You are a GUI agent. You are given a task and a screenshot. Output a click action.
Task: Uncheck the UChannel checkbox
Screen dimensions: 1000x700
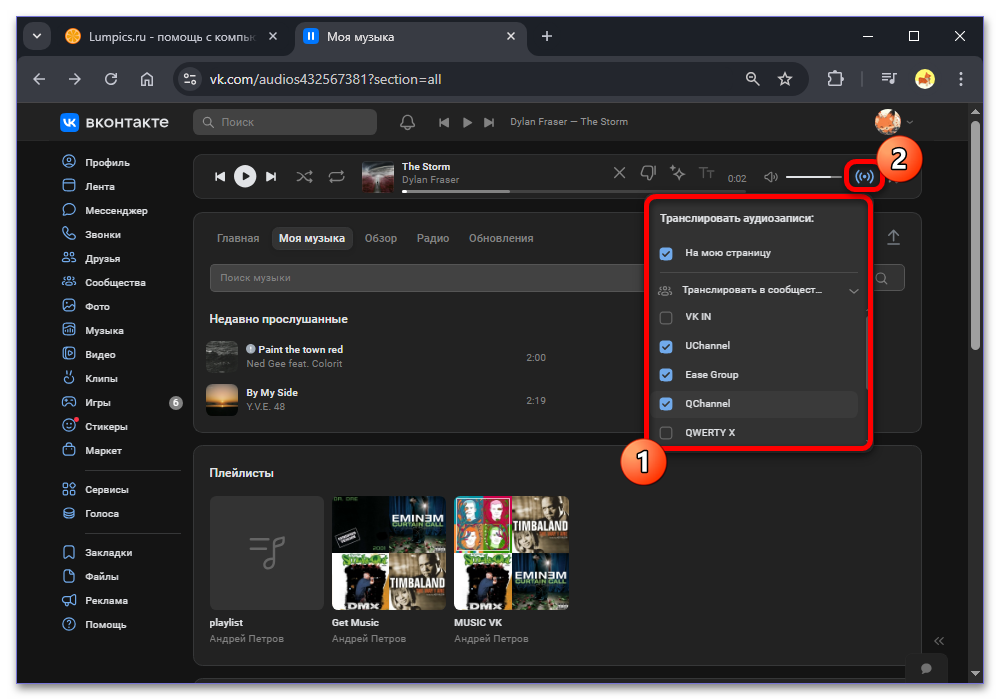666,346
